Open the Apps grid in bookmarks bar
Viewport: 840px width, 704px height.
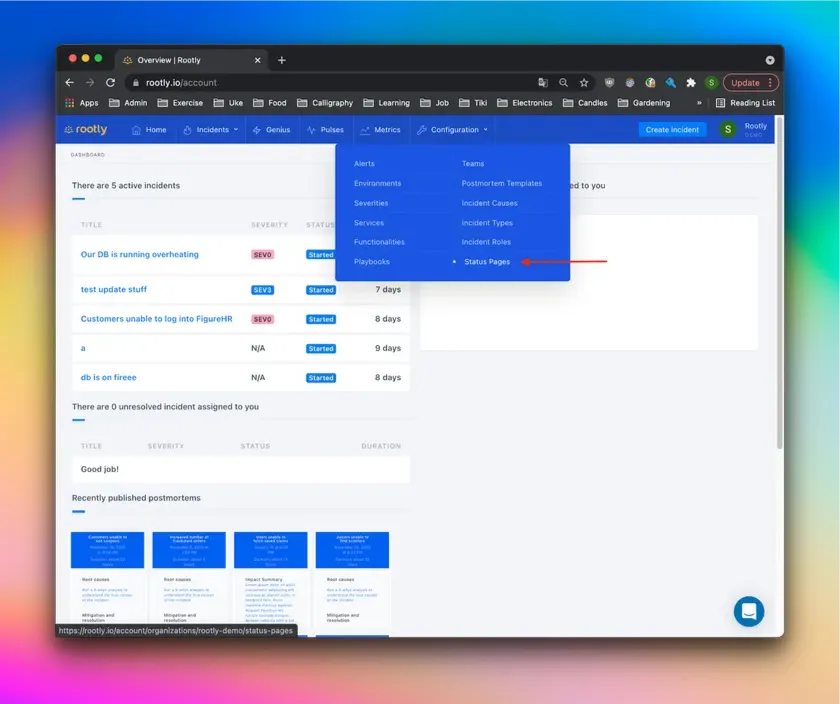[81, 103]
